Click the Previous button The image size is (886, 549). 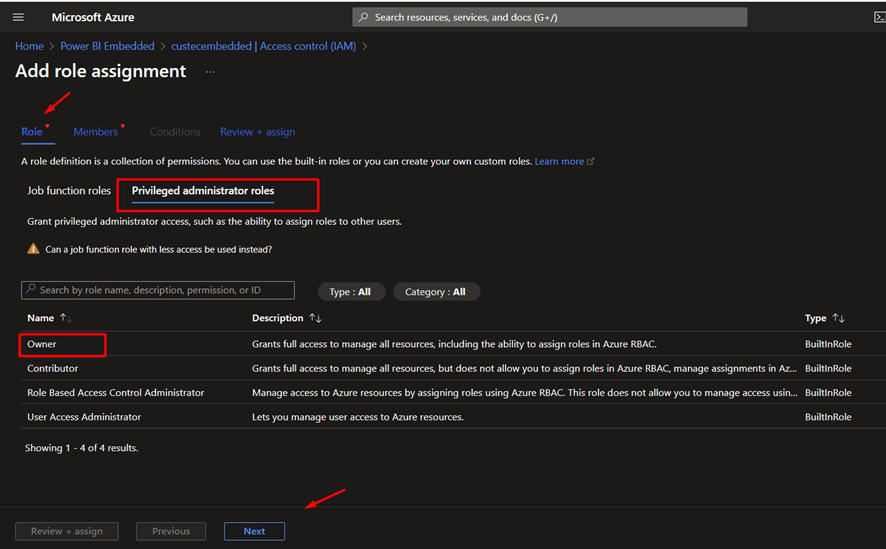(x=171, y=531)
